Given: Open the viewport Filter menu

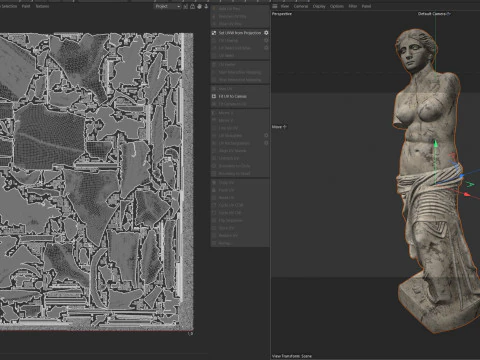Looking at the screenshot, I should [x=353, y=6].
